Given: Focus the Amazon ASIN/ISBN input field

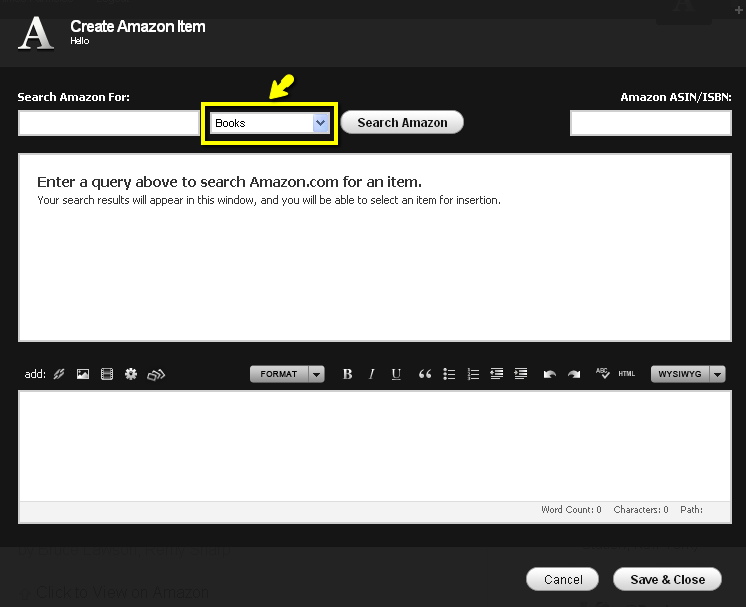Looking at the screenshot, I should click(650, 123).
